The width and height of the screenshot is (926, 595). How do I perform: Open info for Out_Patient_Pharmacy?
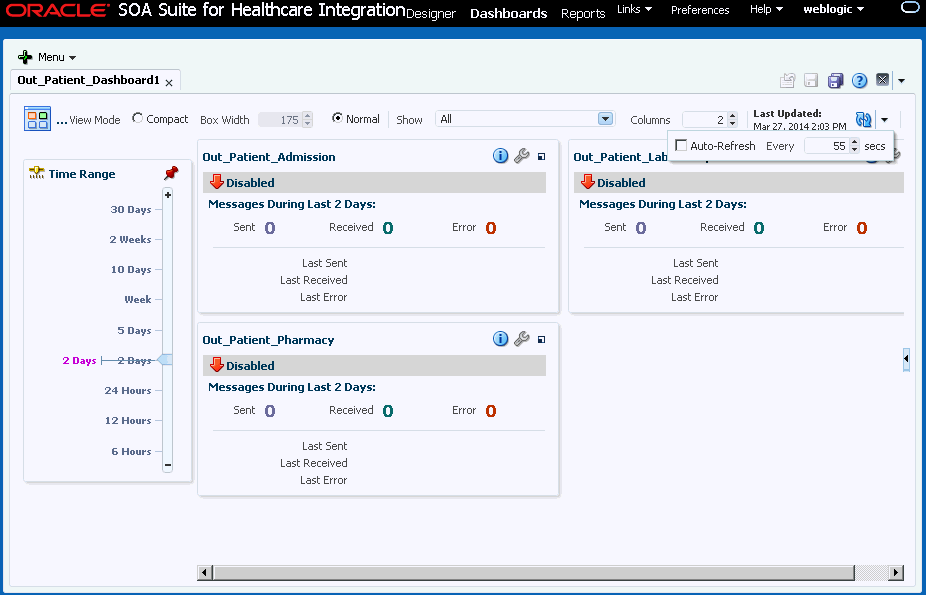click(x=500, y=339)
